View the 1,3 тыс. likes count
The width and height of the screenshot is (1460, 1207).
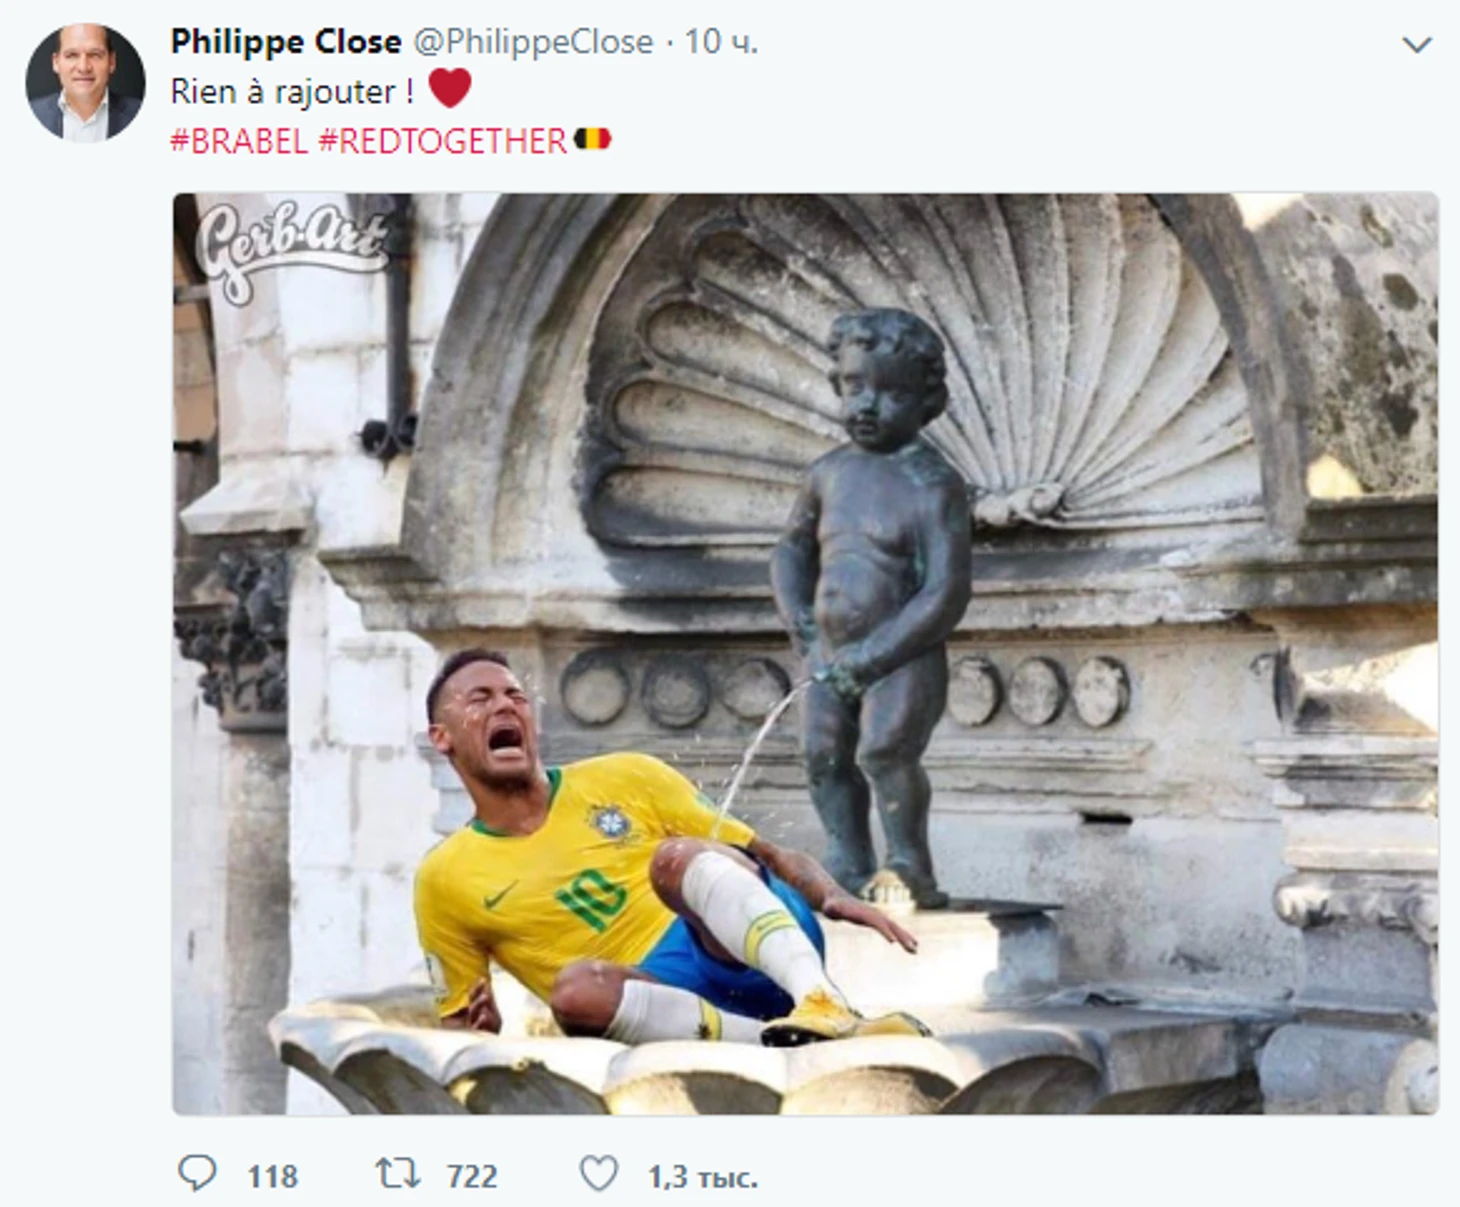(703, 1177)
